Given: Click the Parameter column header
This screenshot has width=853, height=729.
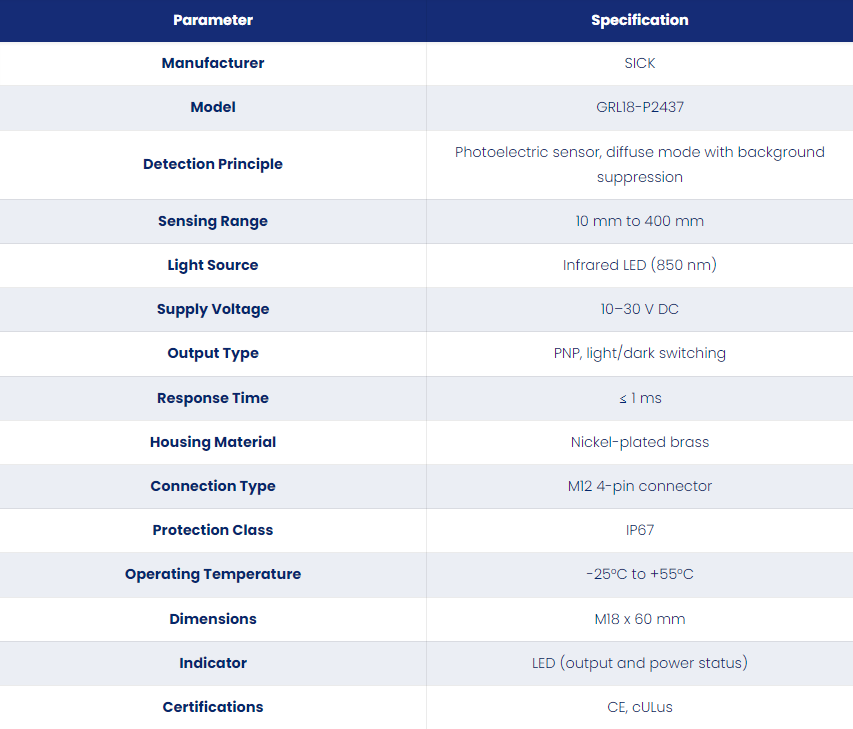Looking at the screenshot, I should (x=213, y=20).
